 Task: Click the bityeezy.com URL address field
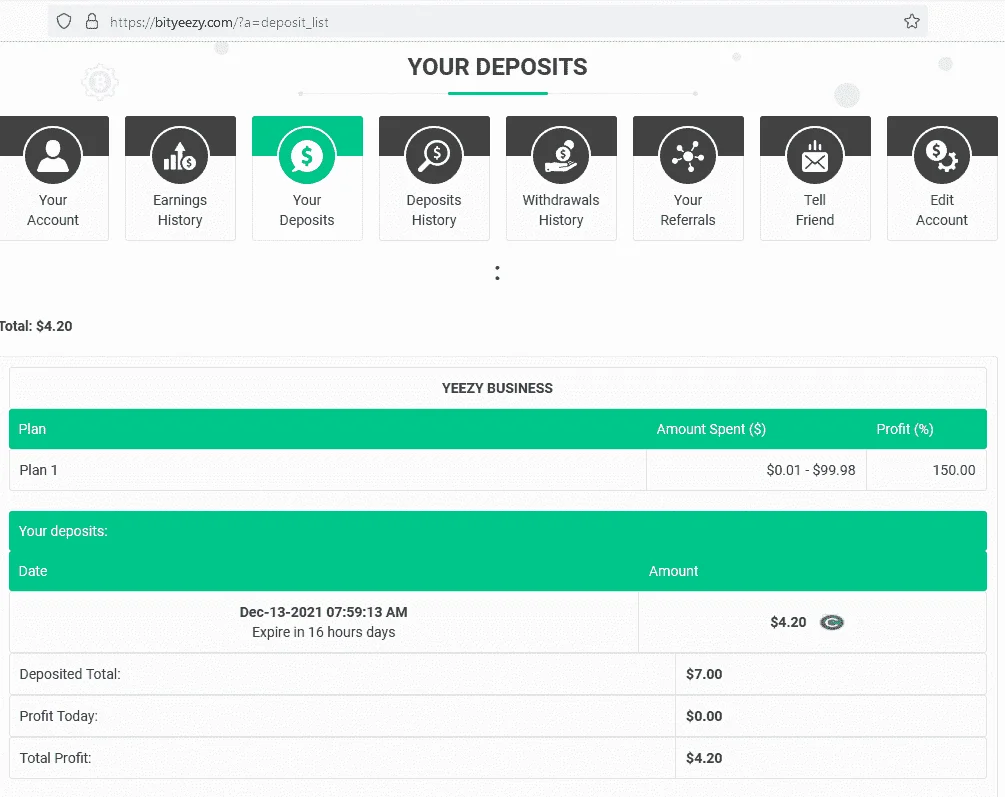(487, 22)
